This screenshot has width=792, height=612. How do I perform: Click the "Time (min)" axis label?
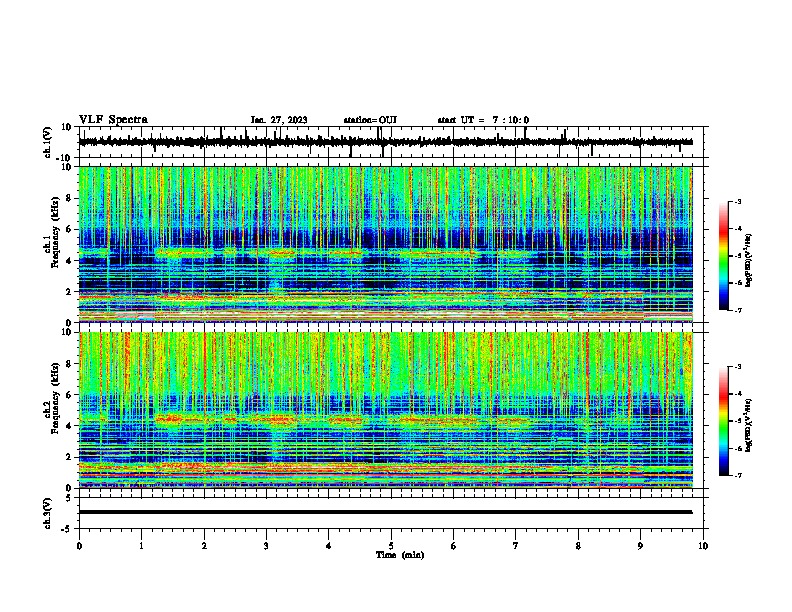[x=400, y=555]
